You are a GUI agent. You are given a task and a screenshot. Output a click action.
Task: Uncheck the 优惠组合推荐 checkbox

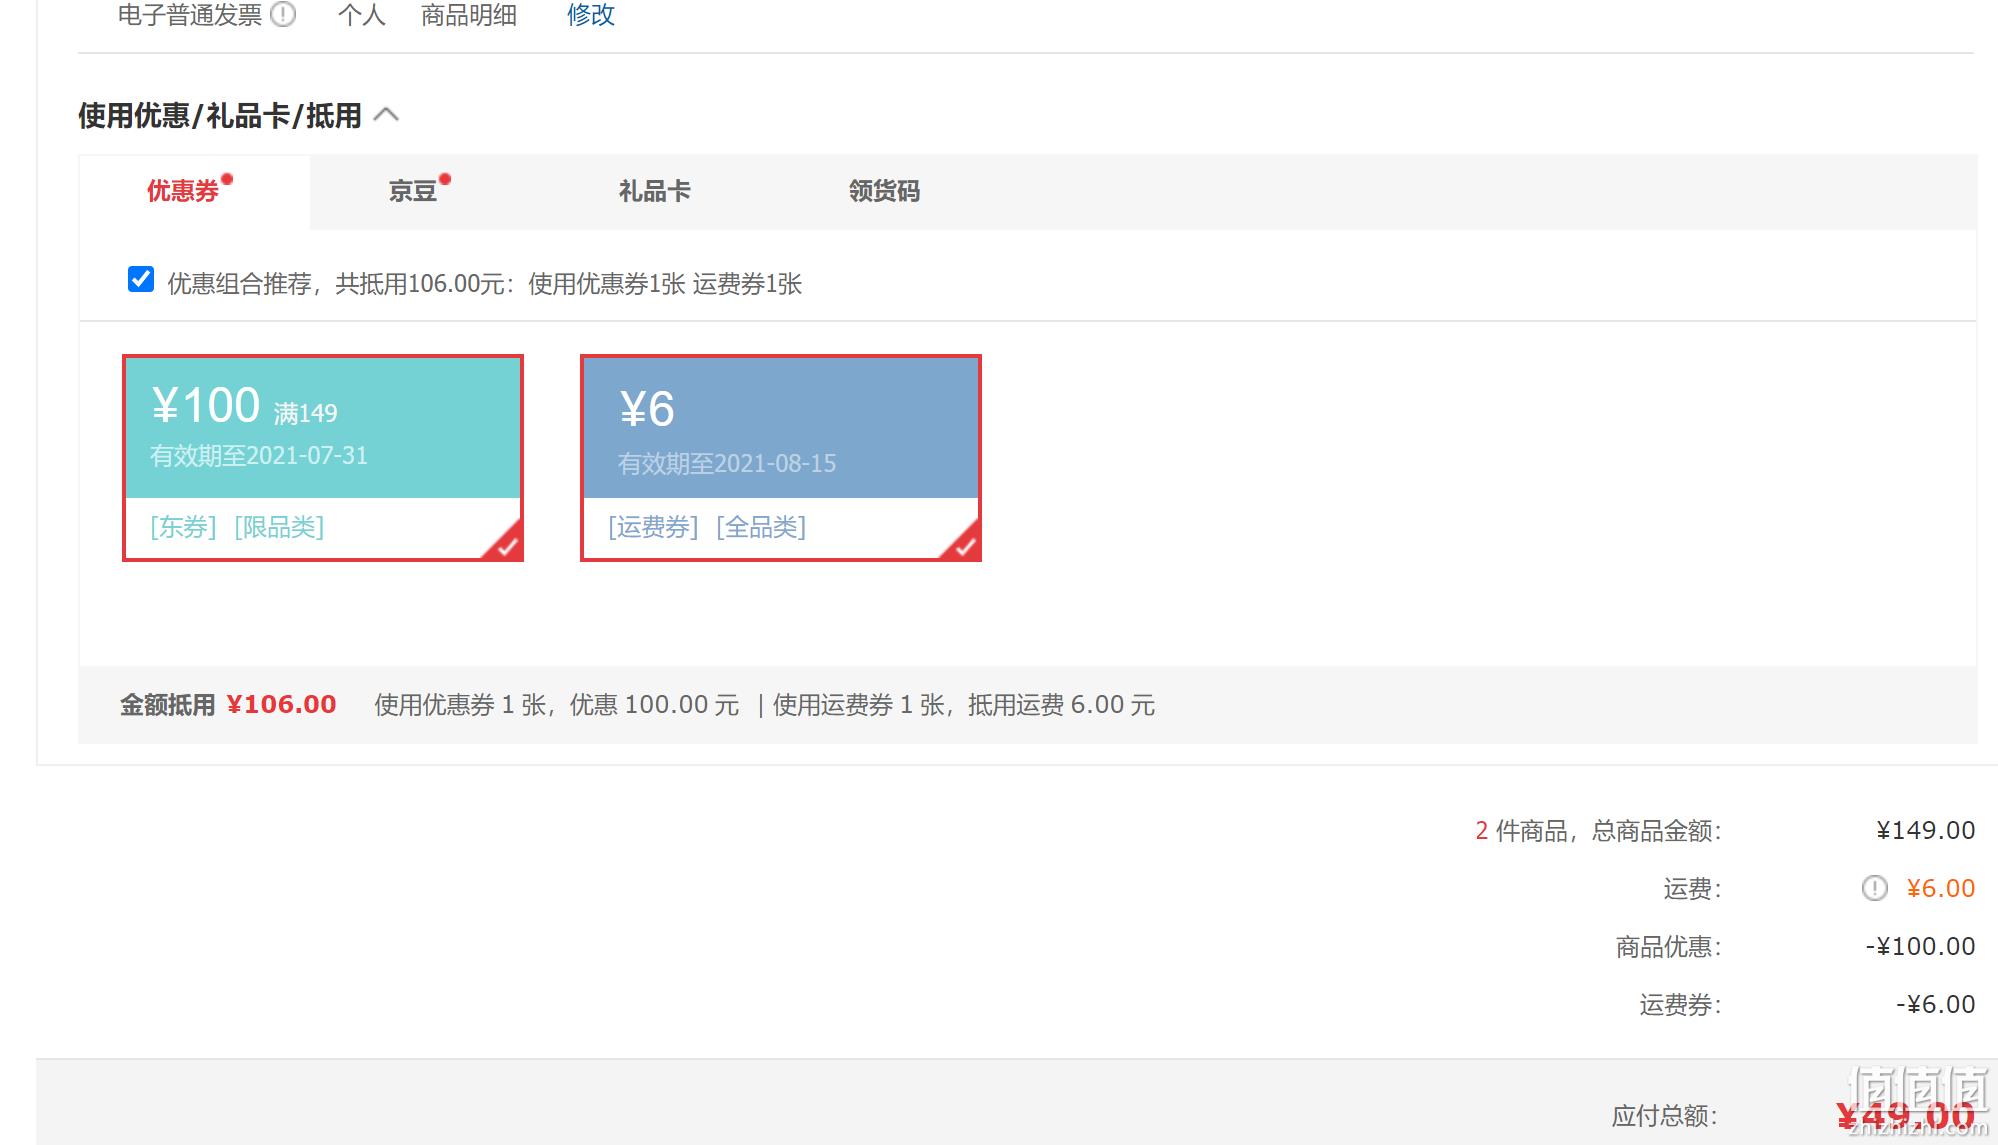pos(141,280)
